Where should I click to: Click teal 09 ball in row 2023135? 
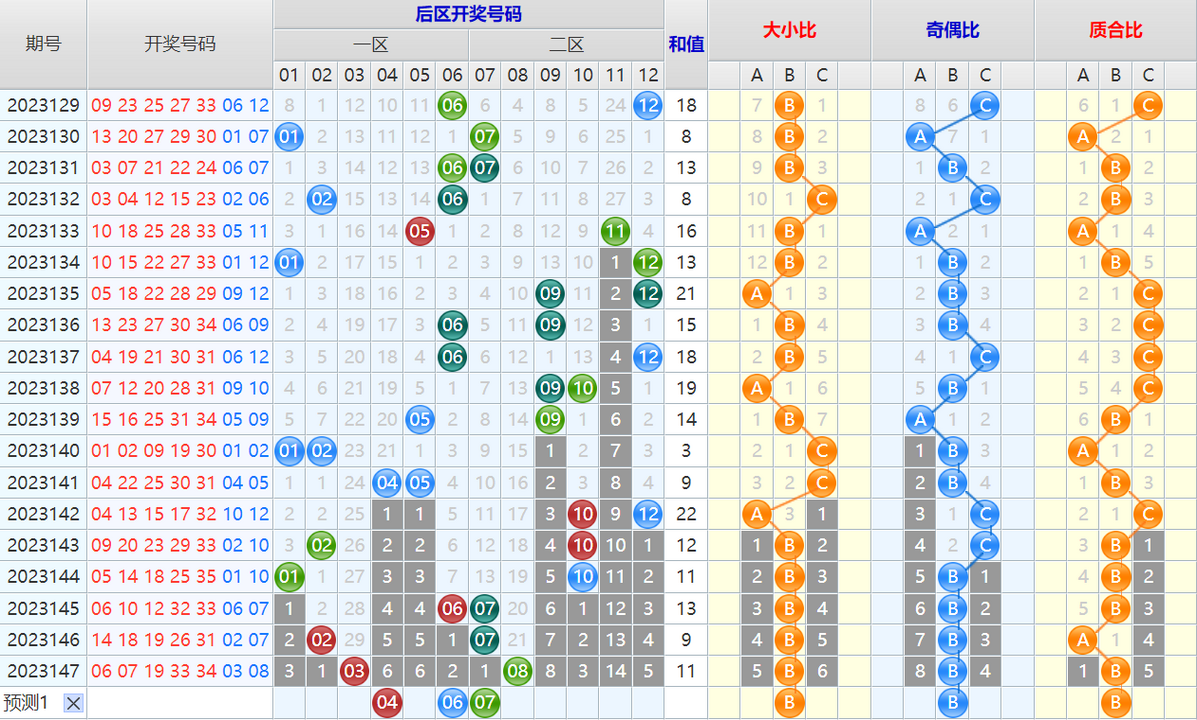(x=550, y=294)
